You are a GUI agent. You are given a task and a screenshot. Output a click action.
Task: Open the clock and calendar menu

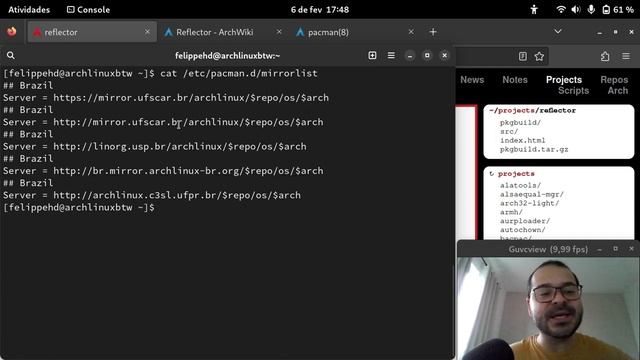(320, 9)
